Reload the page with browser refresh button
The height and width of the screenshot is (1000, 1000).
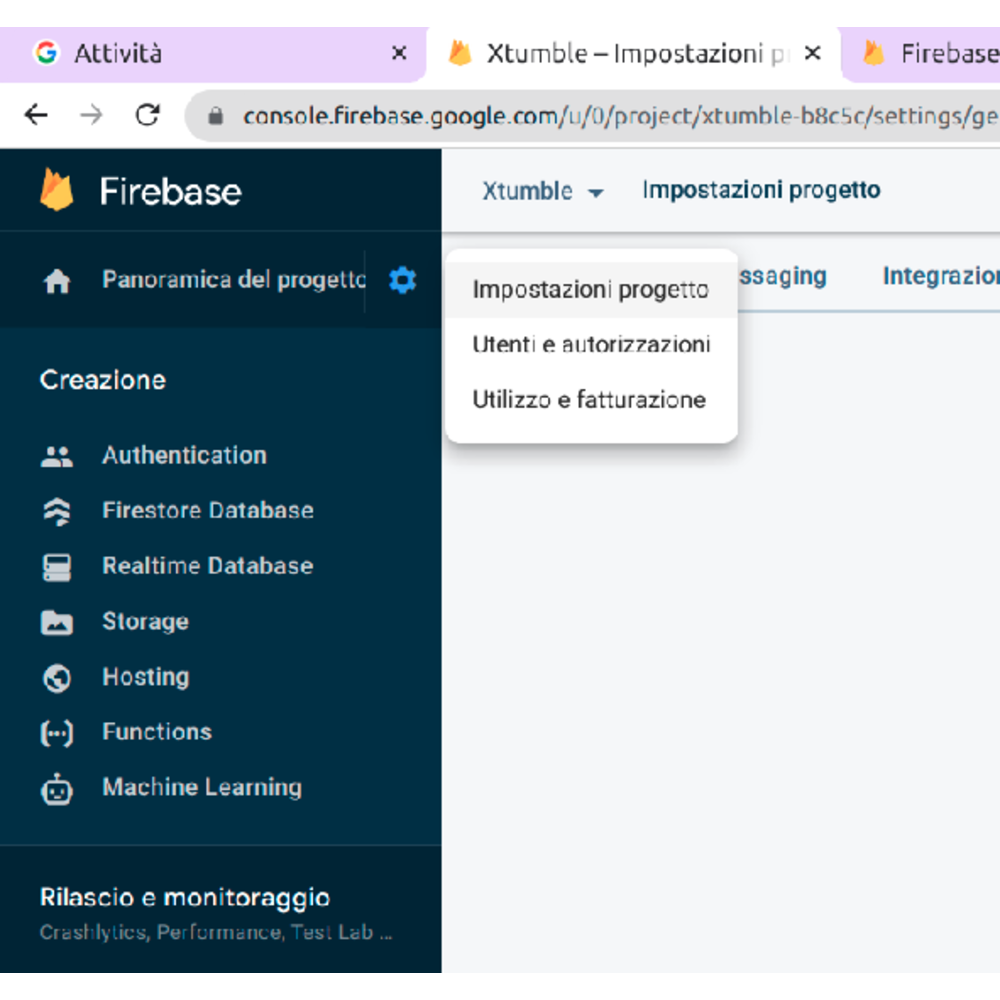[x=148, y=115]
